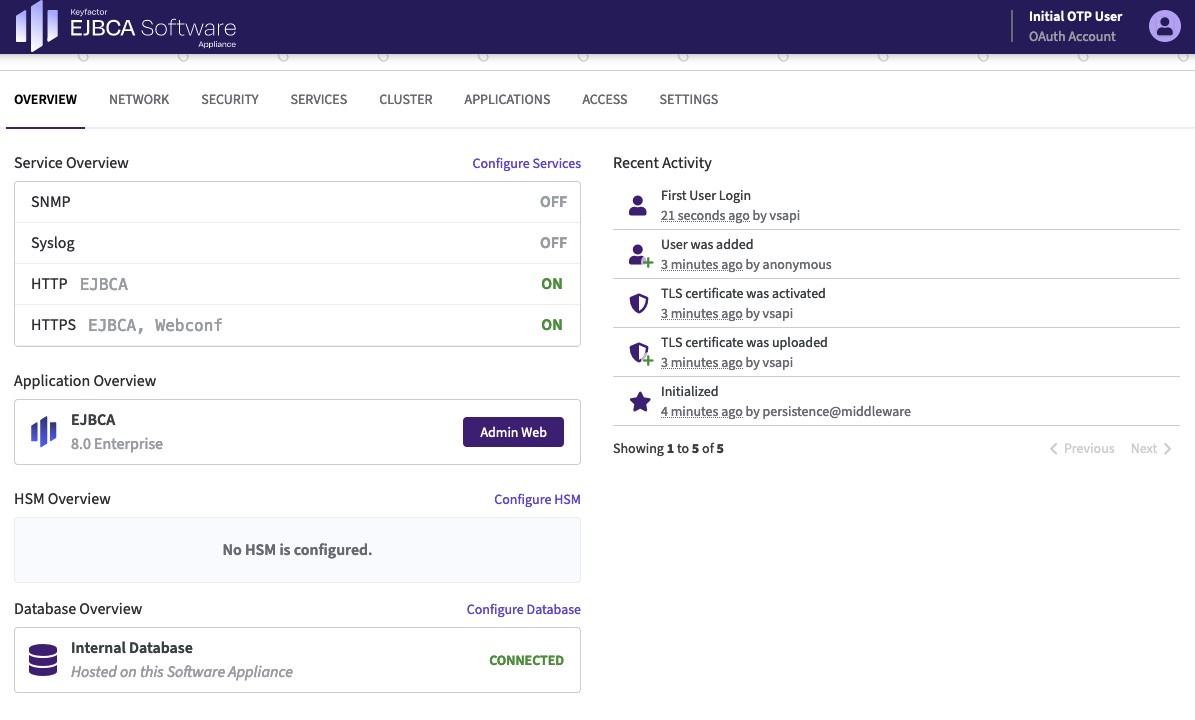The image size is (1195, 720).
Task: Go to the CLUSTER tab
Action: pos(405,100)
